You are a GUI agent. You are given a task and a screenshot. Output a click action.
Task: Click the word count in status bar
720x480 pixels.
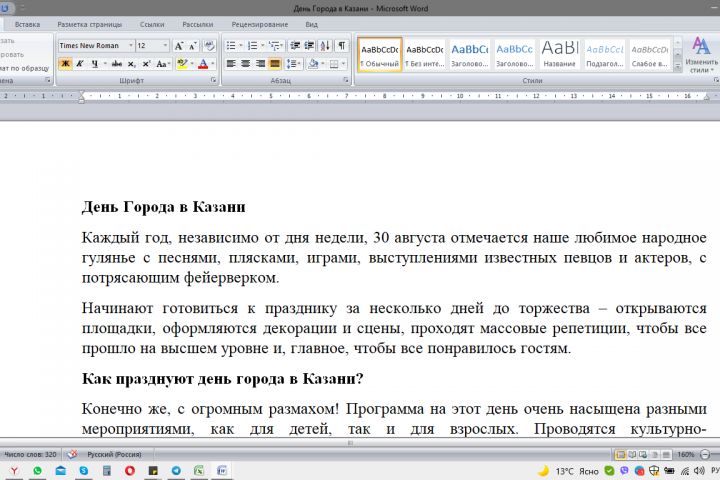tap(30, 454)
